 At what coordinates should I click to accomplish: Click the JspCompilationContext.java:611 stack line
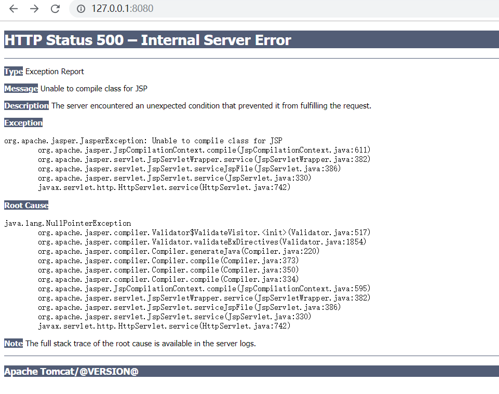tap(204, 150)
